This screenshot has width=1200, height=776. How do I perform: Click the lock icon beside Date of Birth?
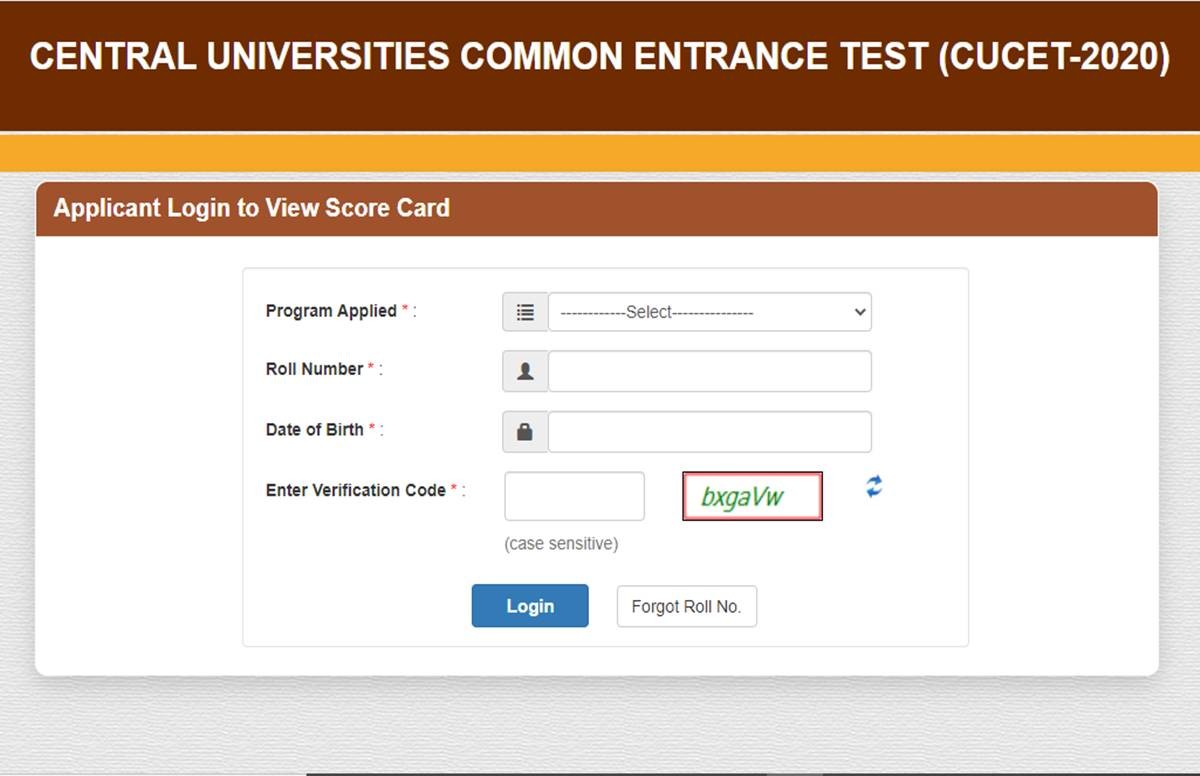pos(525,432)
